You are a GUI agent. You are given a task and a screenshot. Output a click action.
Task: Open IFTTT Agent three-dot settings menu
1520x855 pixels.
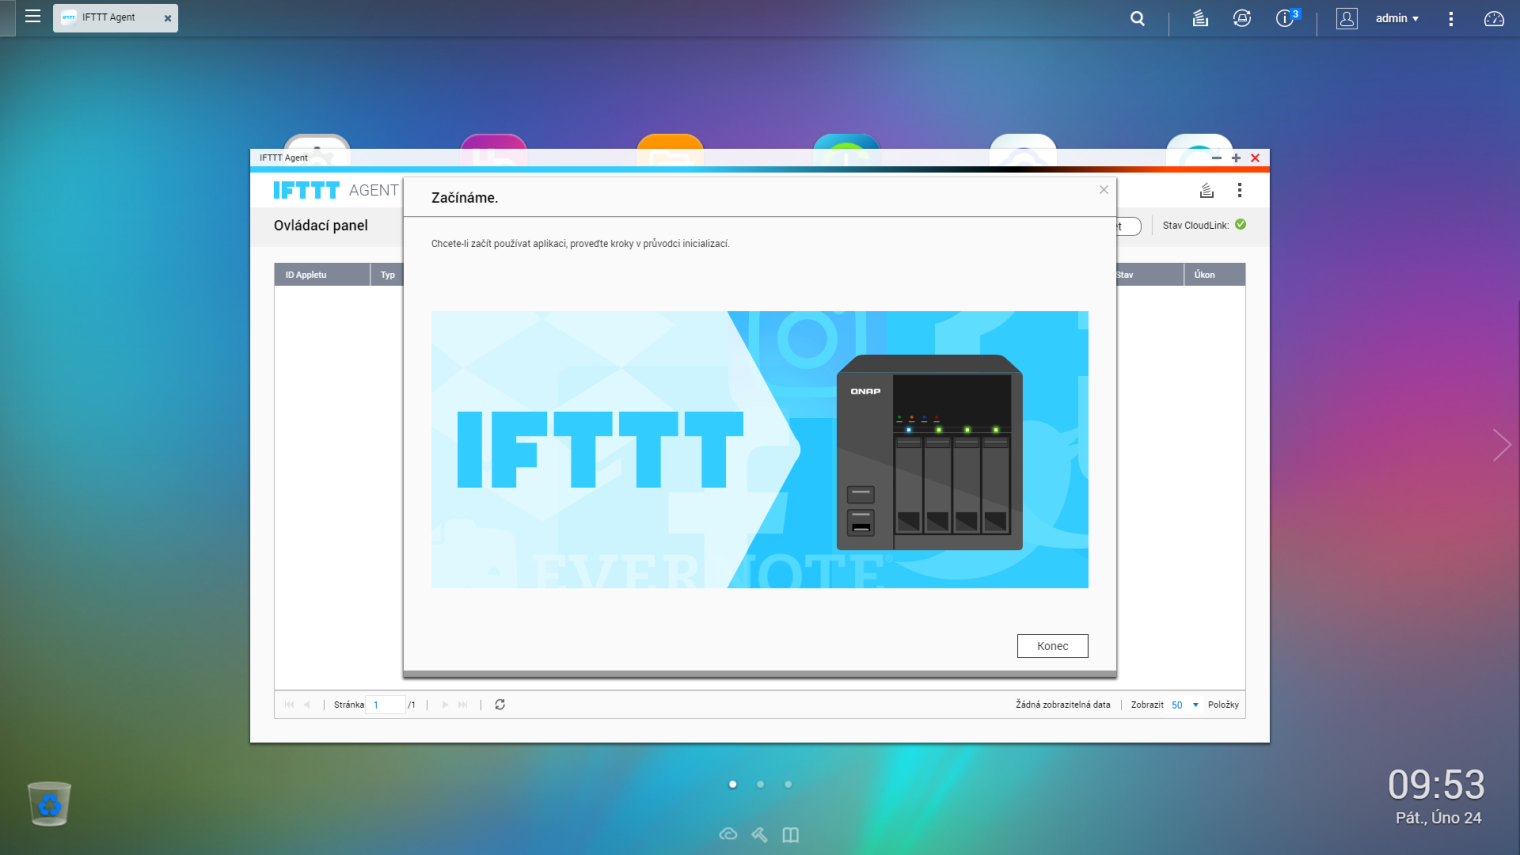click(x=1240, y=190)
